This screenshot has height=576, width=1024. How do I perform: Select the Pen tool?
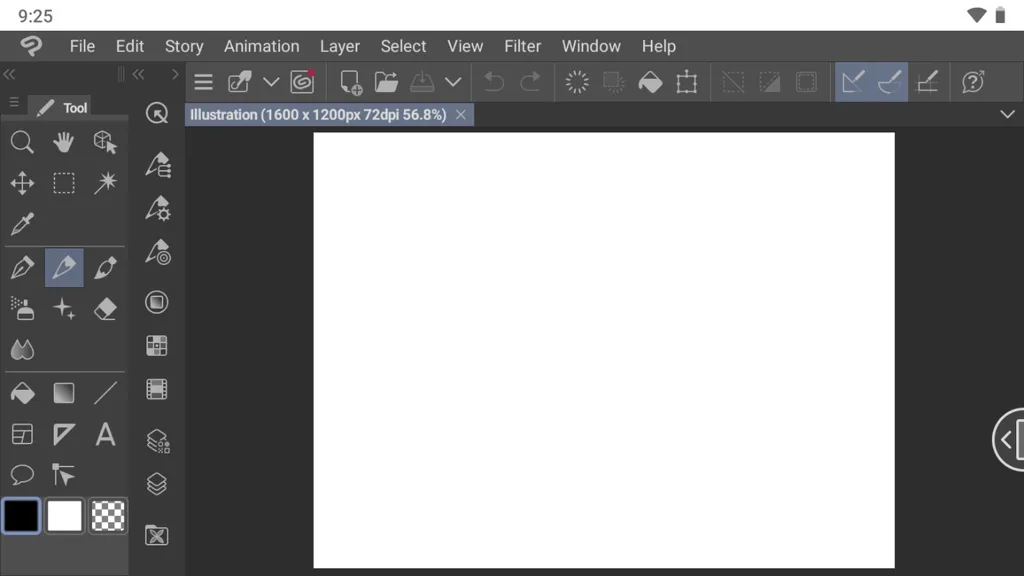click(x=22, y=267)
